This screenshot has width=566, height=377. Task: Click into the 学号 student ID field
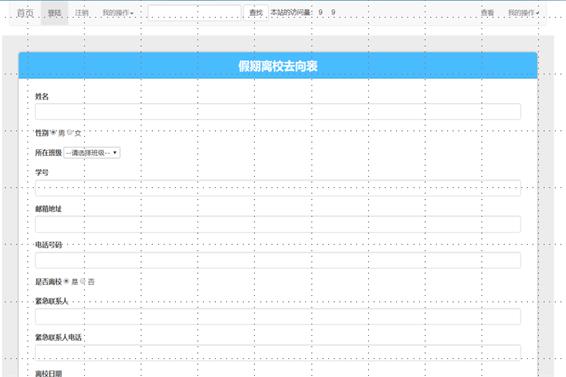(278, 188)
